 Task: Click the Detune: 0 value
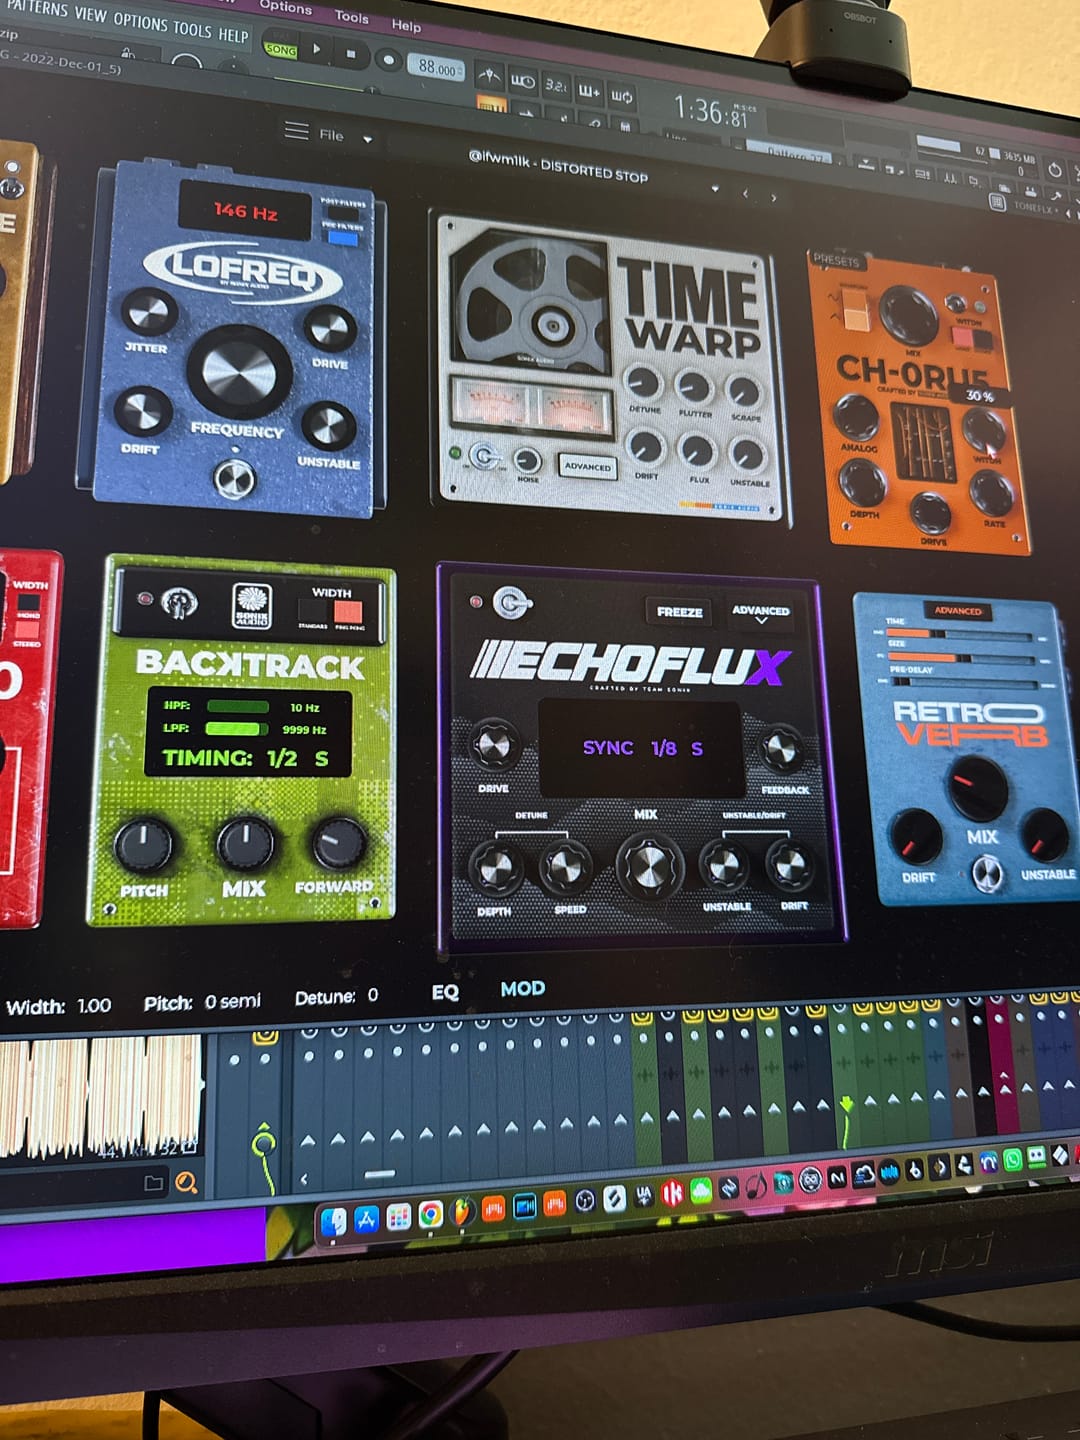(336, 997)
